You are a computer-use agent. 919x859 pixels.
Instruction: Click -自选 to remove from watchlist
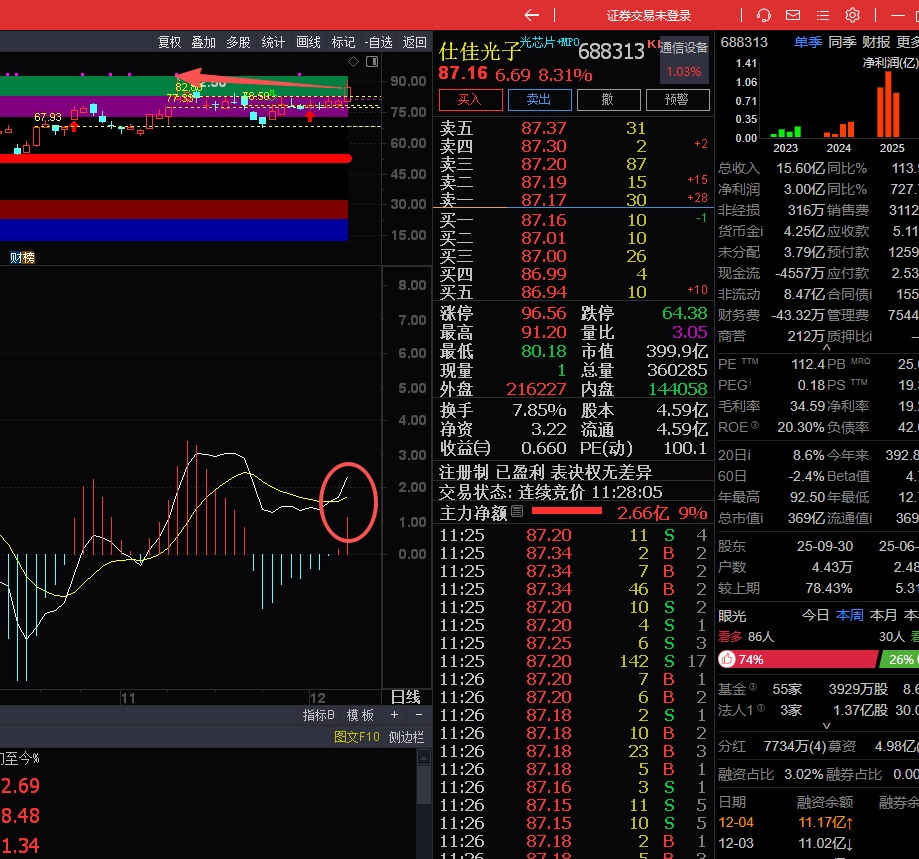click(x=379, y=42)
